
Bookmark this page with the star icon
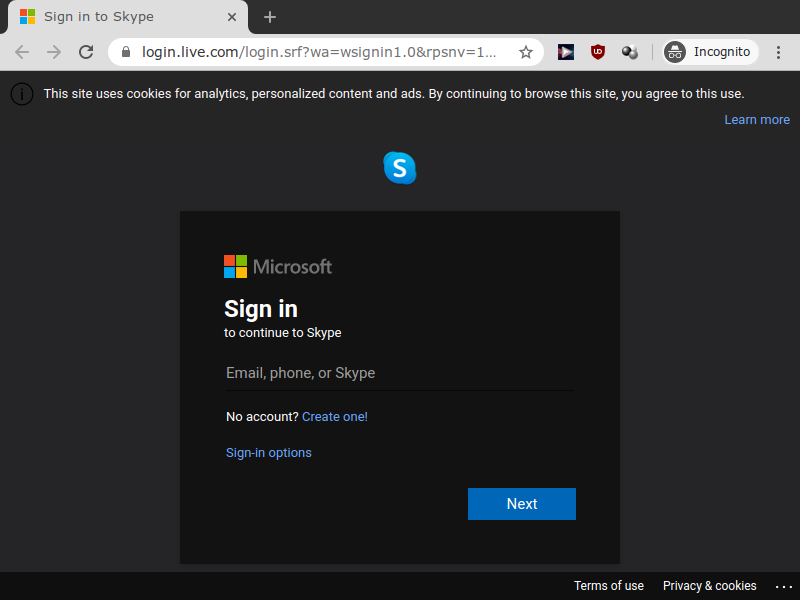tap(526, 52)
